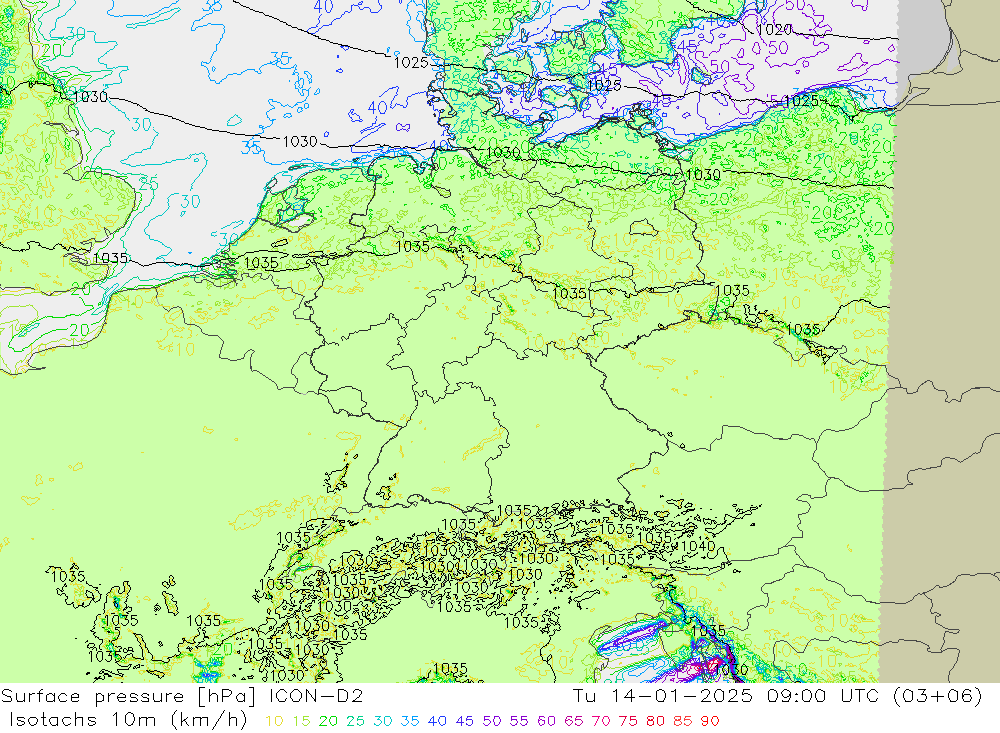This screenshot has height=733, width=1000.
Task: Select the 45 value in isotach legend
Action: pos(464,722)
